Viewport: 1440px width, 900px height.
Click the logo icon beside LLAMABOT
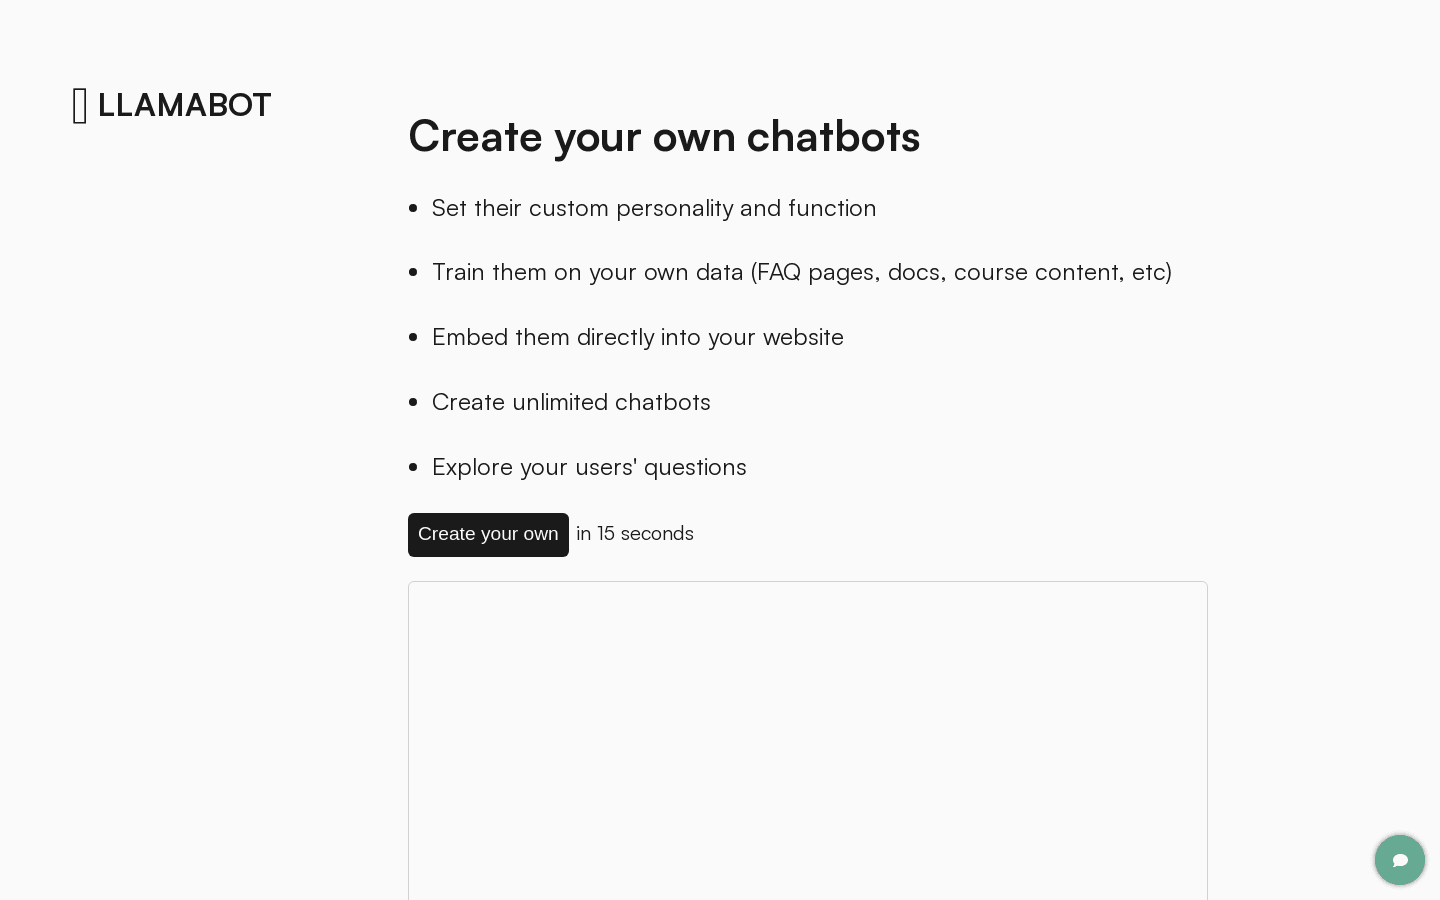click(80, 105)
